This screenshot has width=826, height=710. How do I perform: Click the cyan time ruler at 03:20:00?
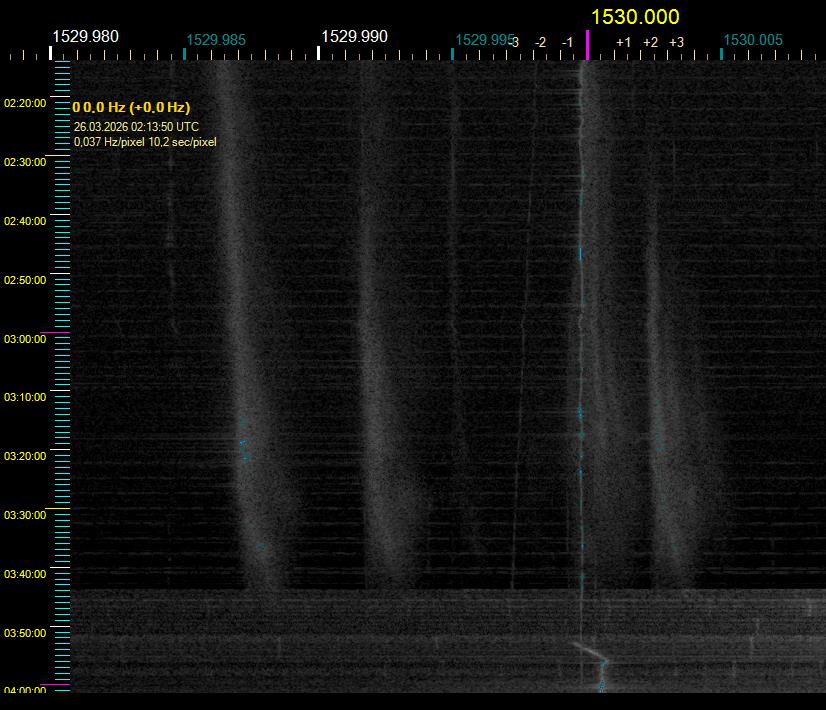(62, 456)
